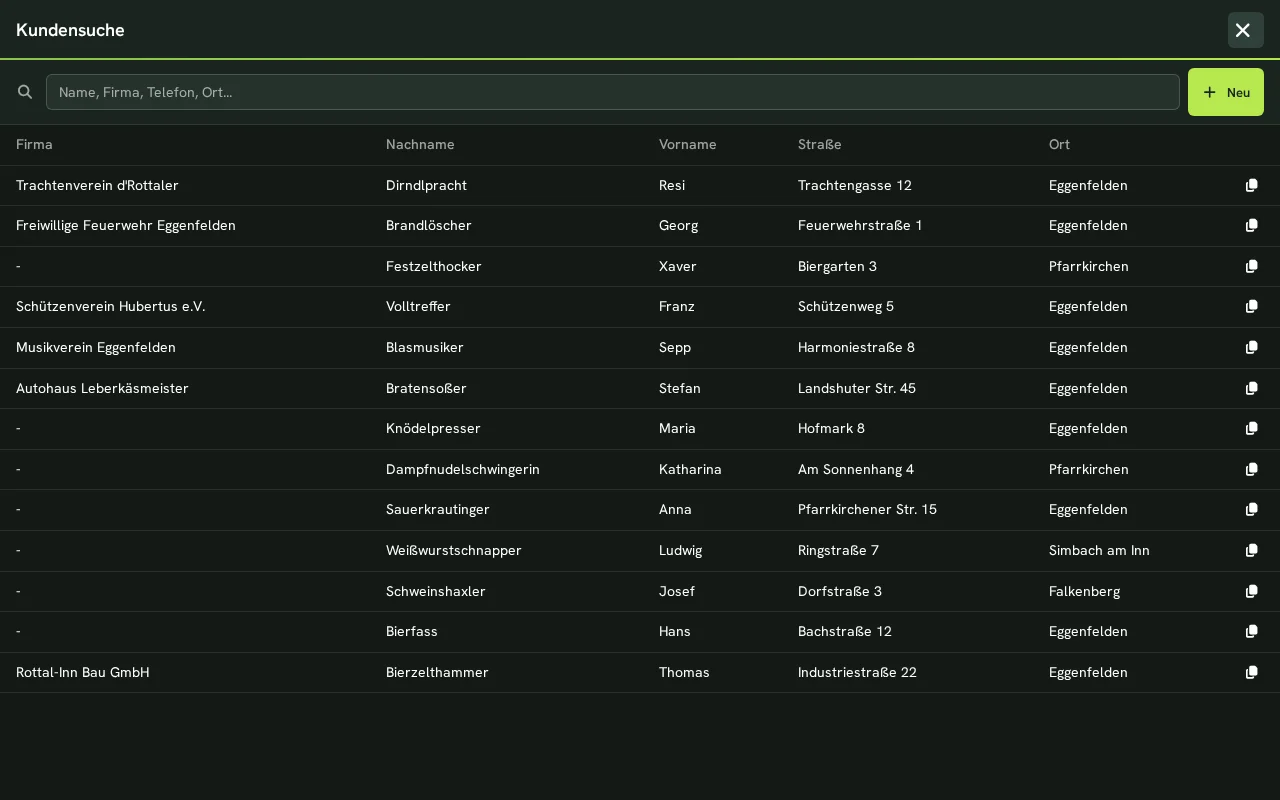This screenshot has width=1280, height=800.
Task: Copy the Festzelthocker customer entry
Action: [x=1251, y=266]
